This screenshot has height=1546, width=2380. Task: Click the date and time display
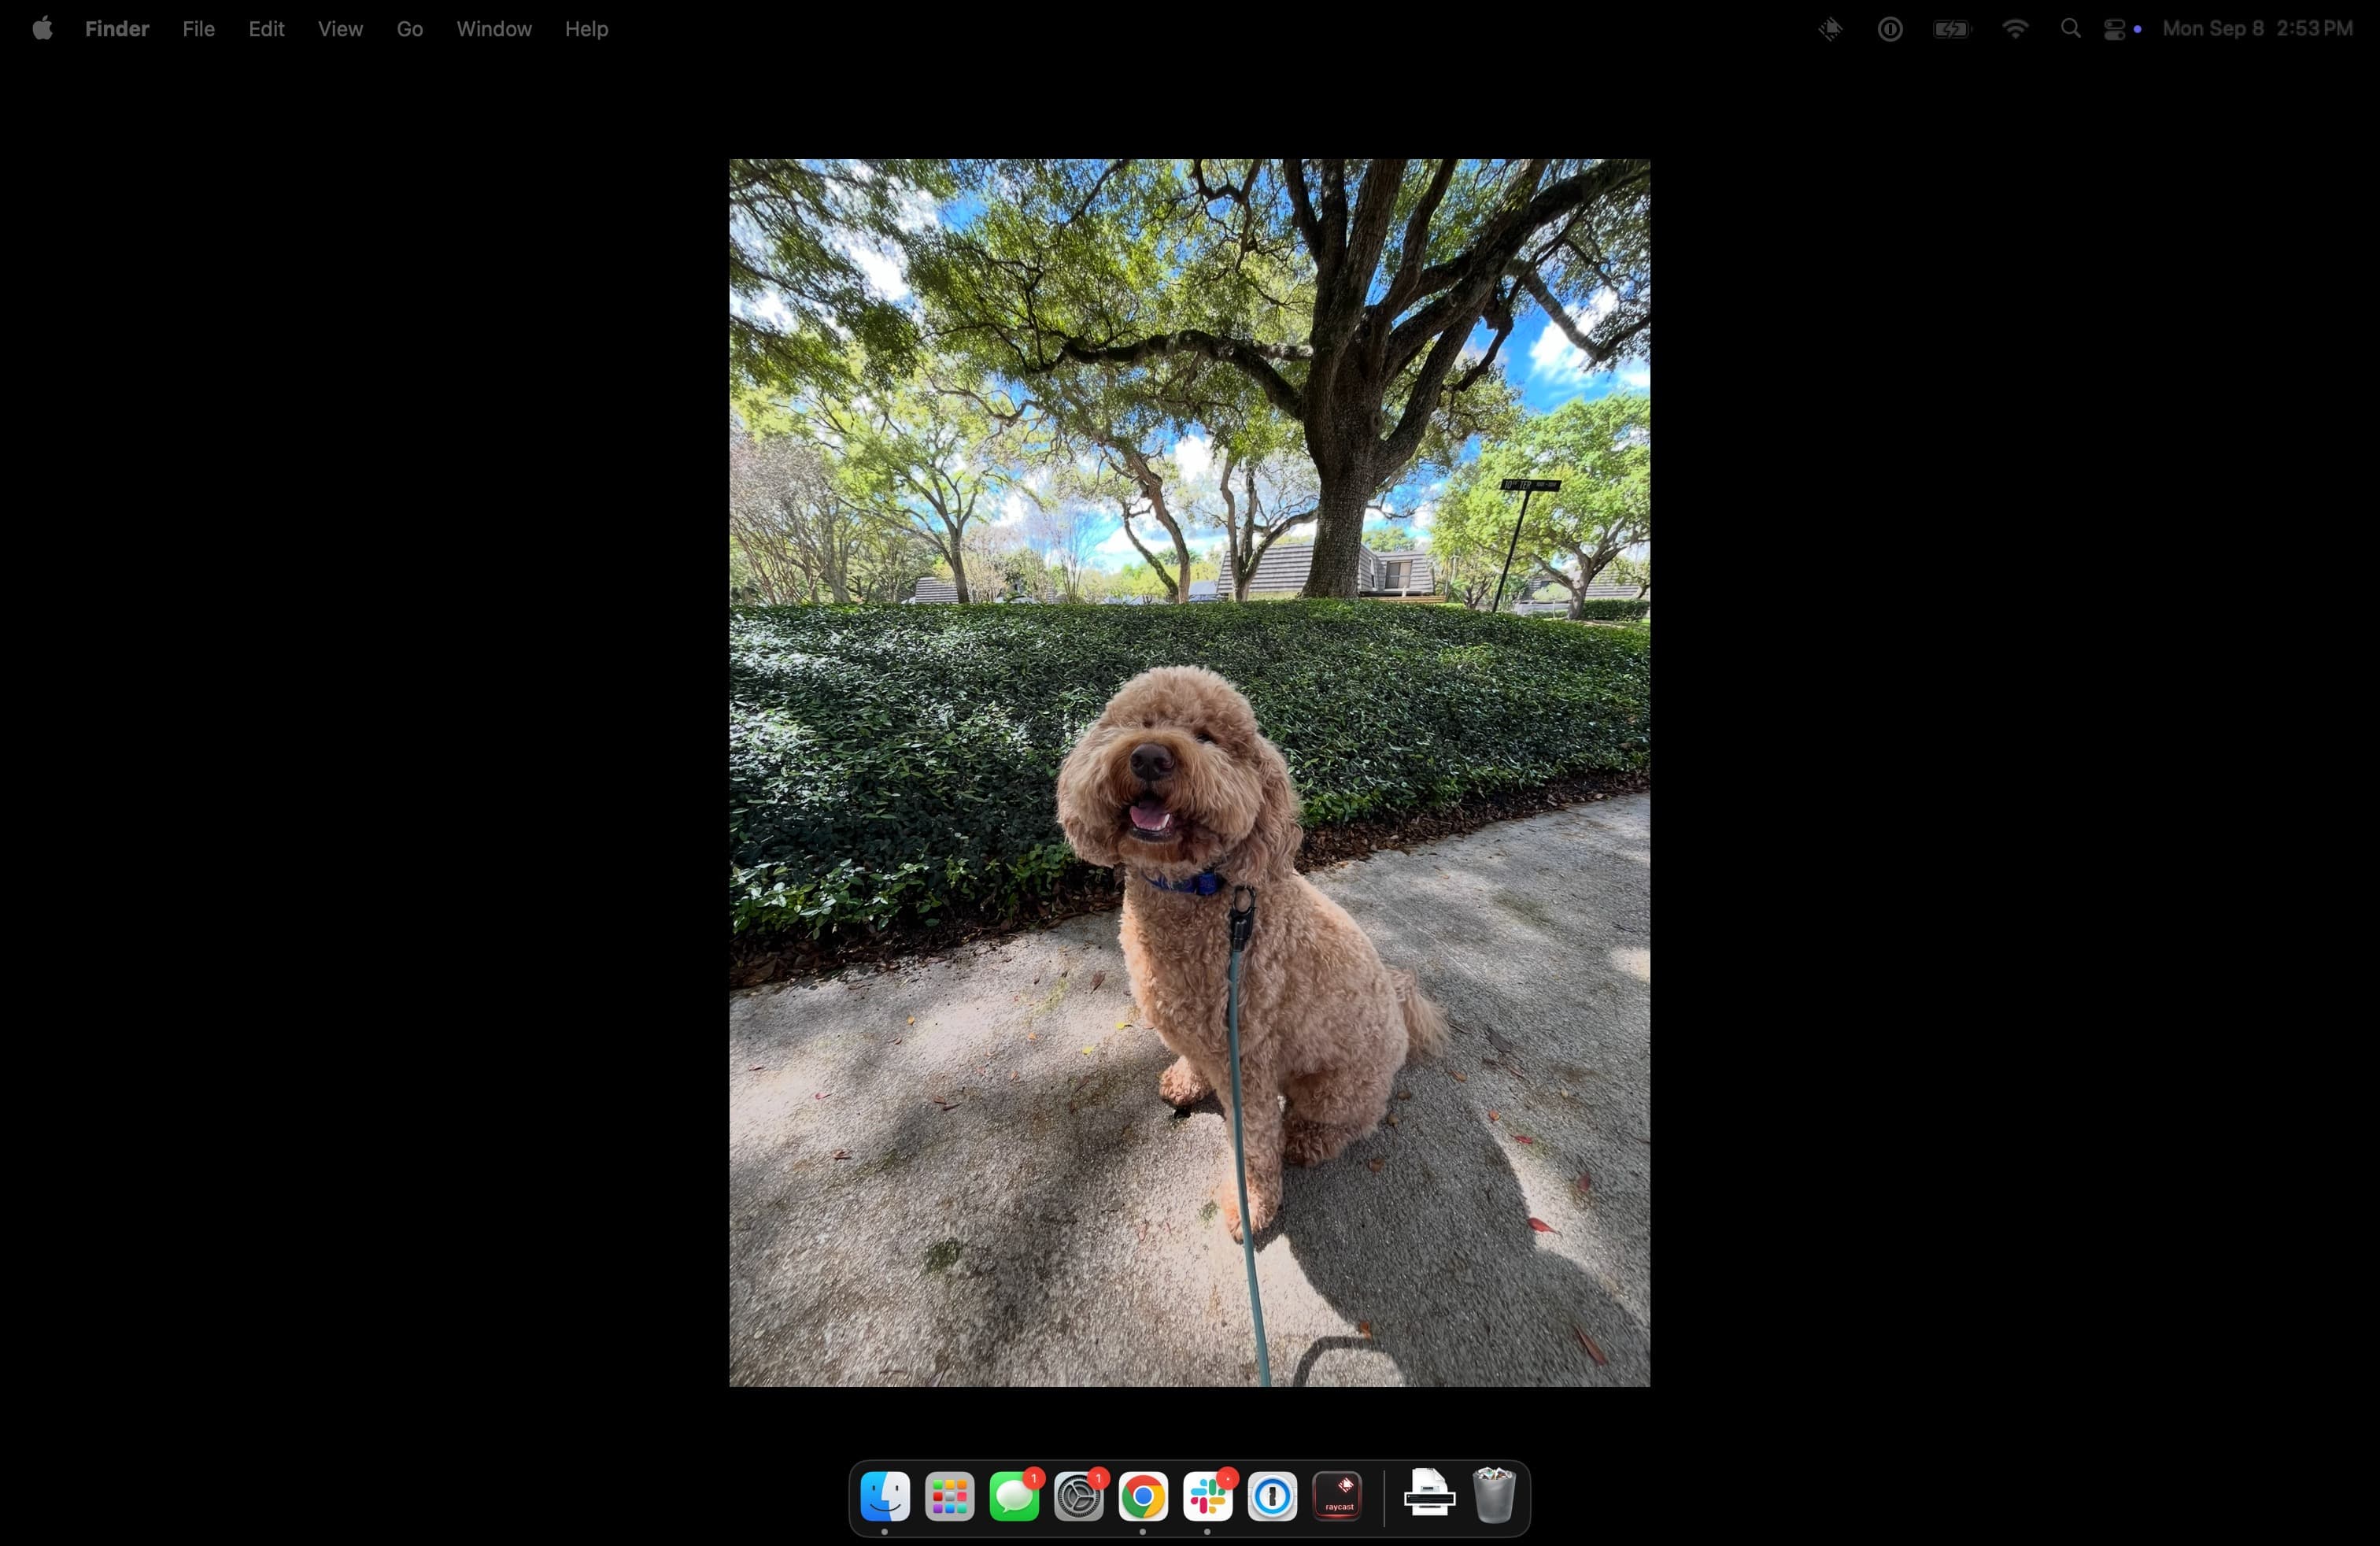(2259, 28)
